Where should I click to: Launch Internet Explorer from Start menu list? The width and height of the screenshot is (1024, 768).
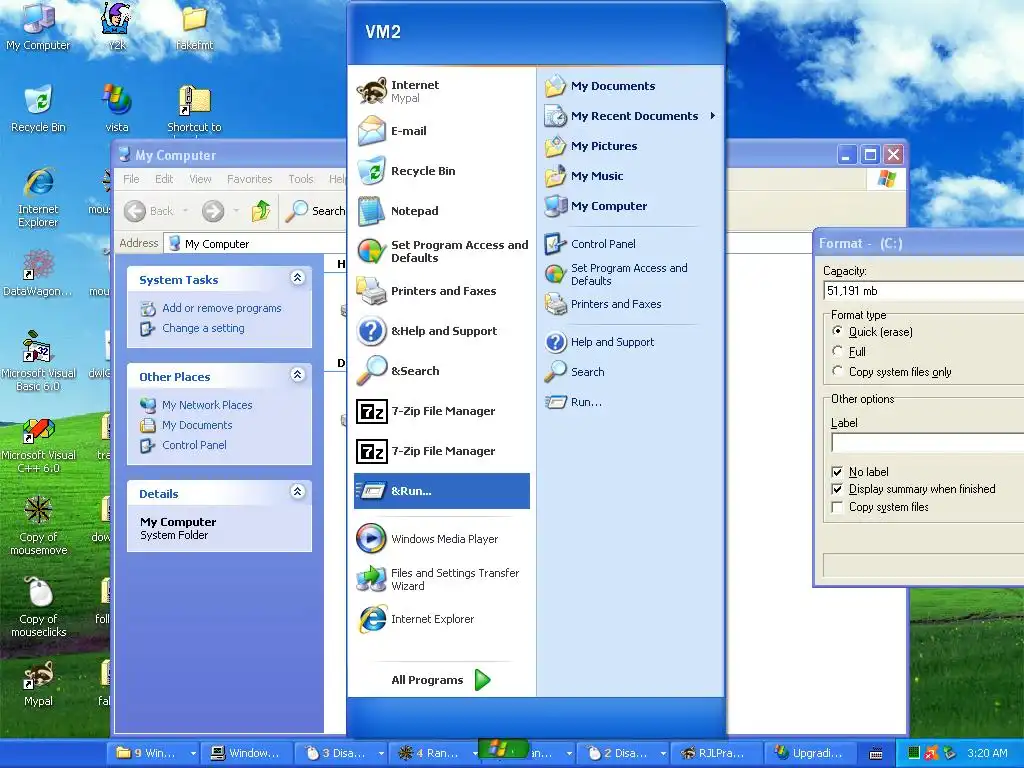441,619
